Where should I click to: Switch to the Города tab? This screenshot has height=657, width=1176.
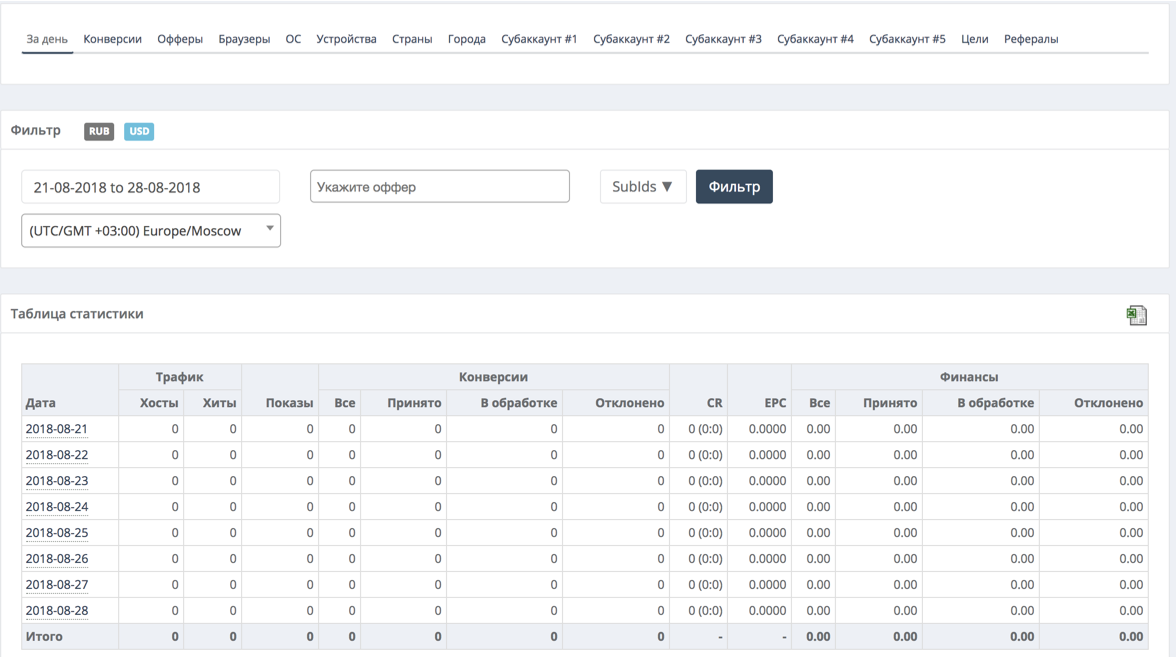[466, 39]
